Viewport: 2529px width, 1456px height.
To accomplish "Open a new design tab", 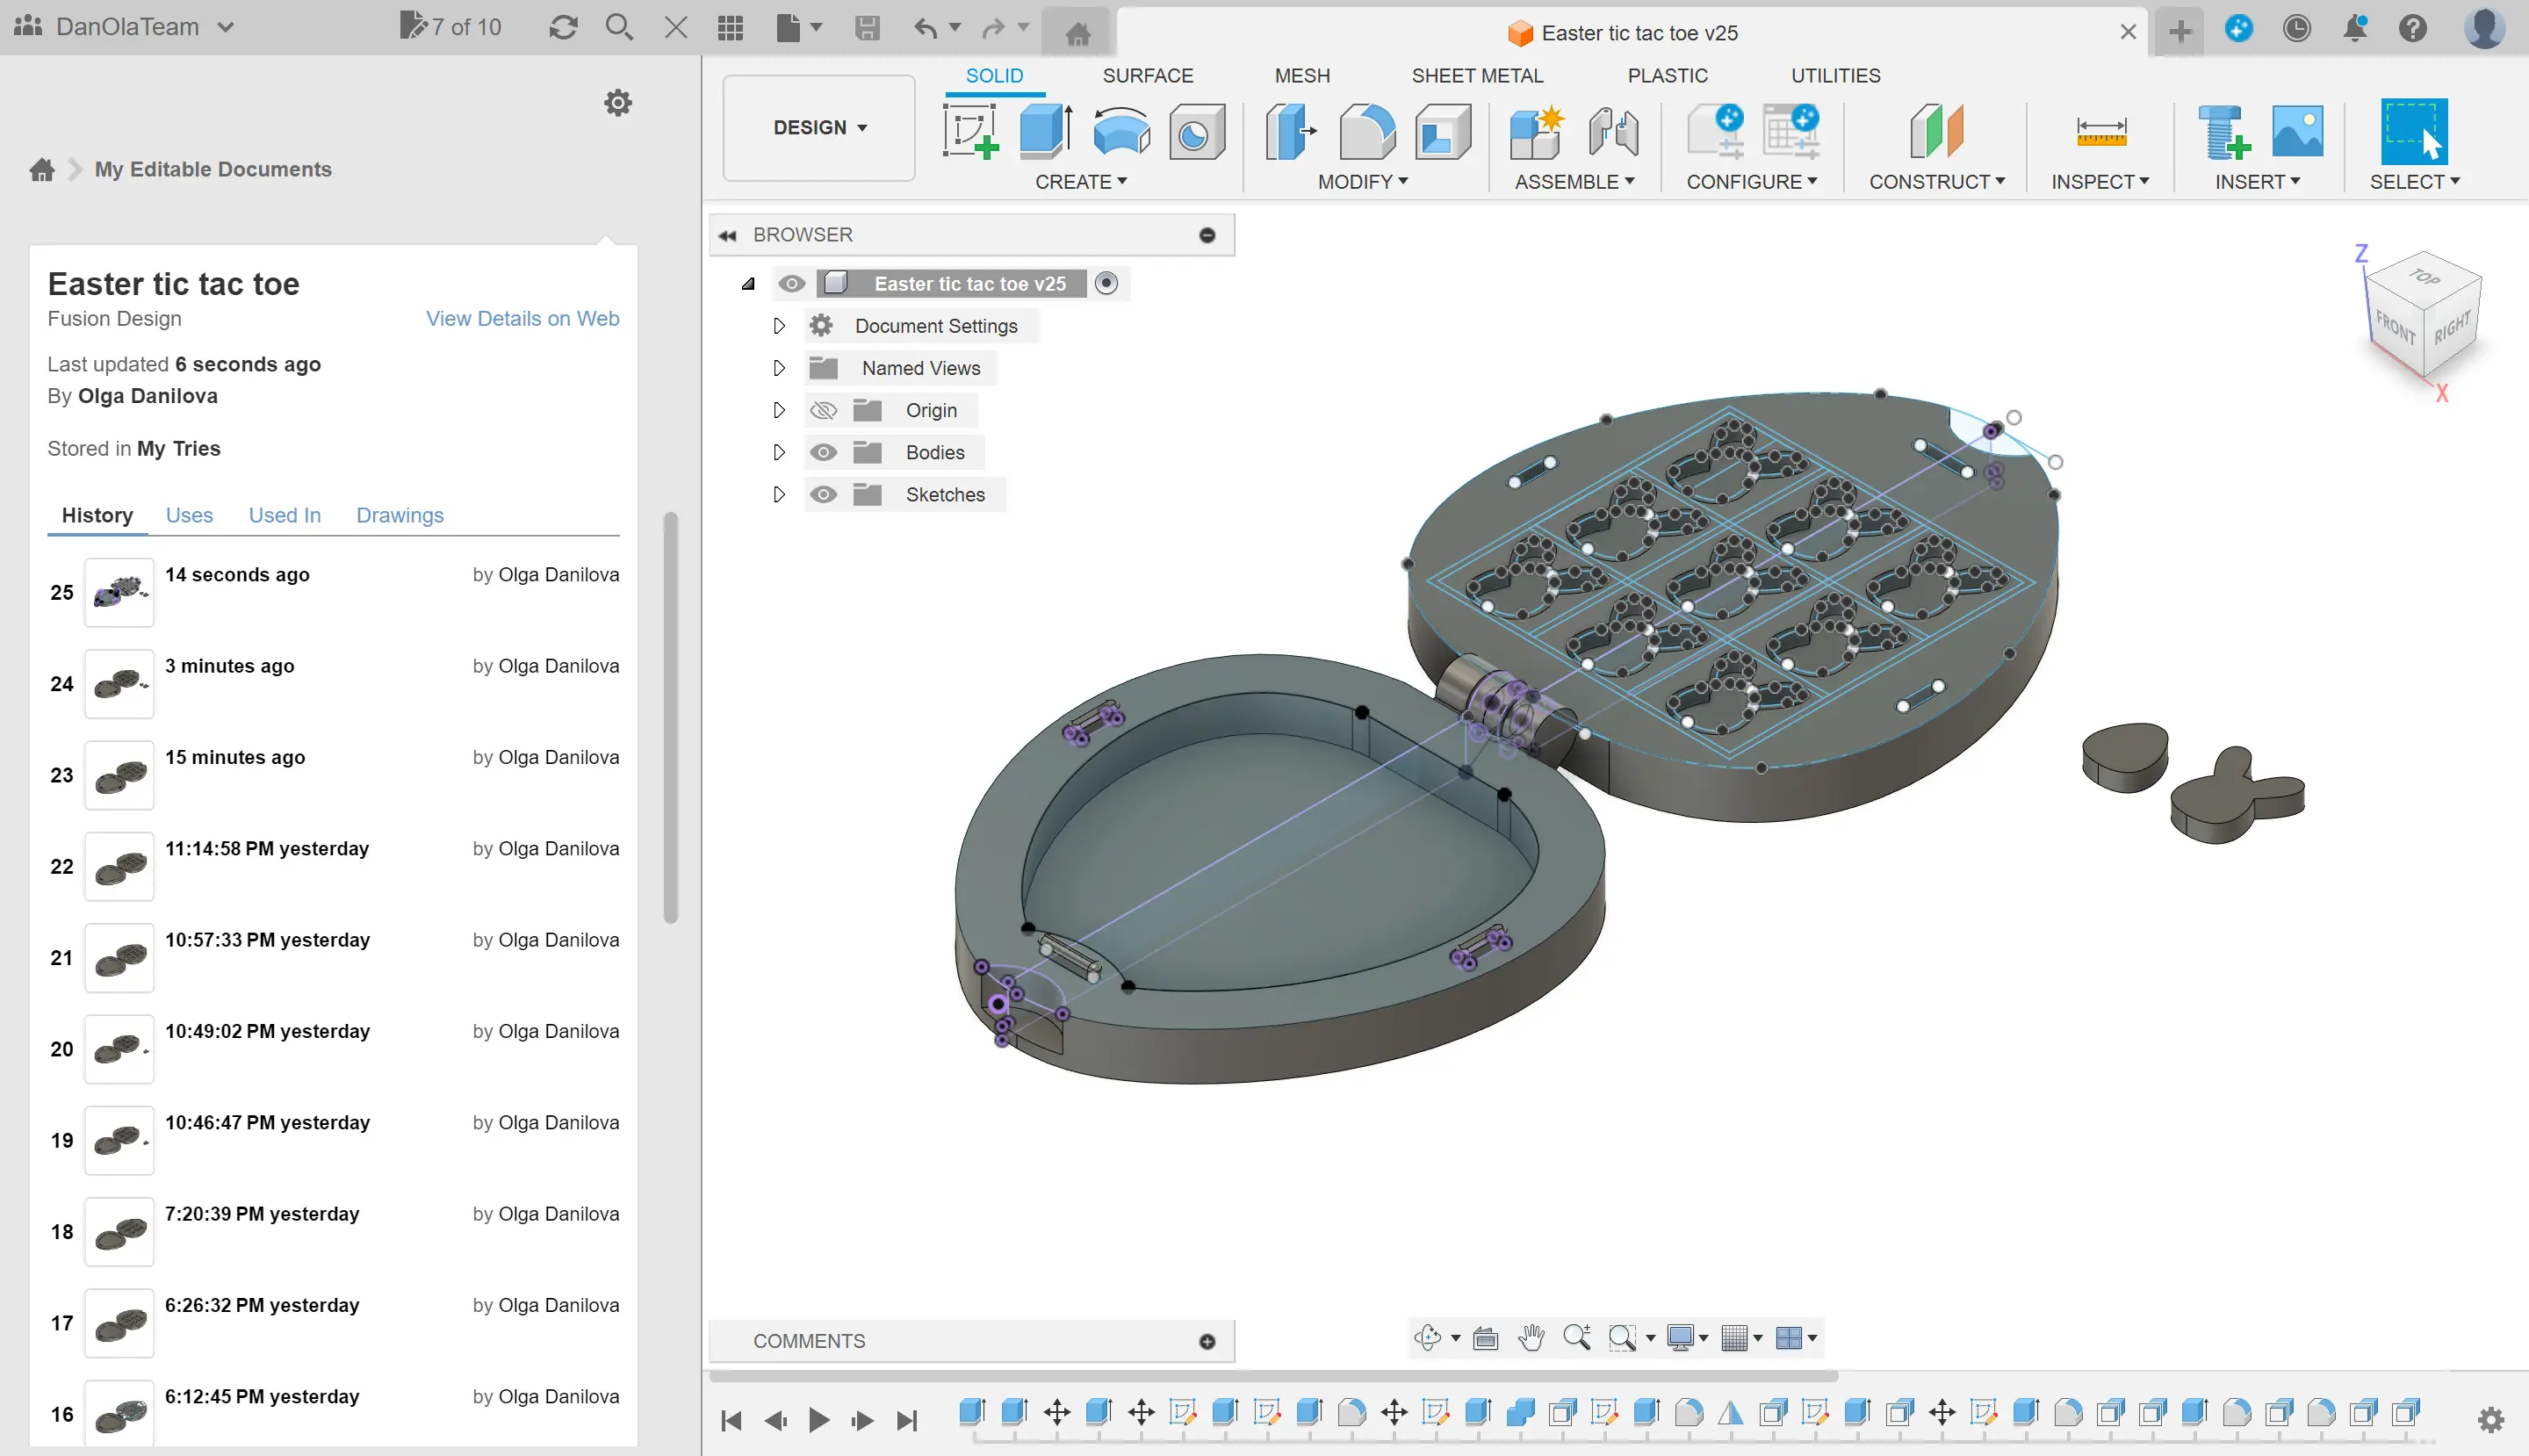I will [2179, 32].
